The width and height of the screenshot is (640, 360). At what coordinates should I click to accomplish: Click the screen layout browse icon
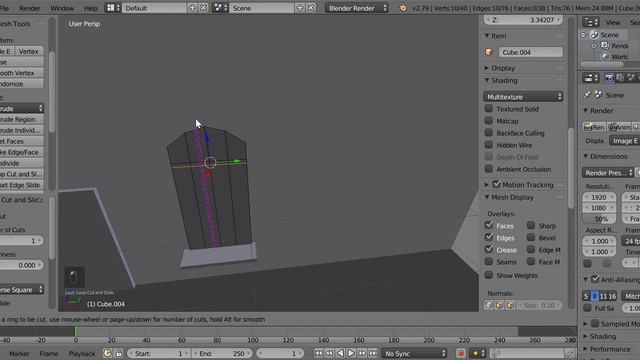tap(113, 8)
